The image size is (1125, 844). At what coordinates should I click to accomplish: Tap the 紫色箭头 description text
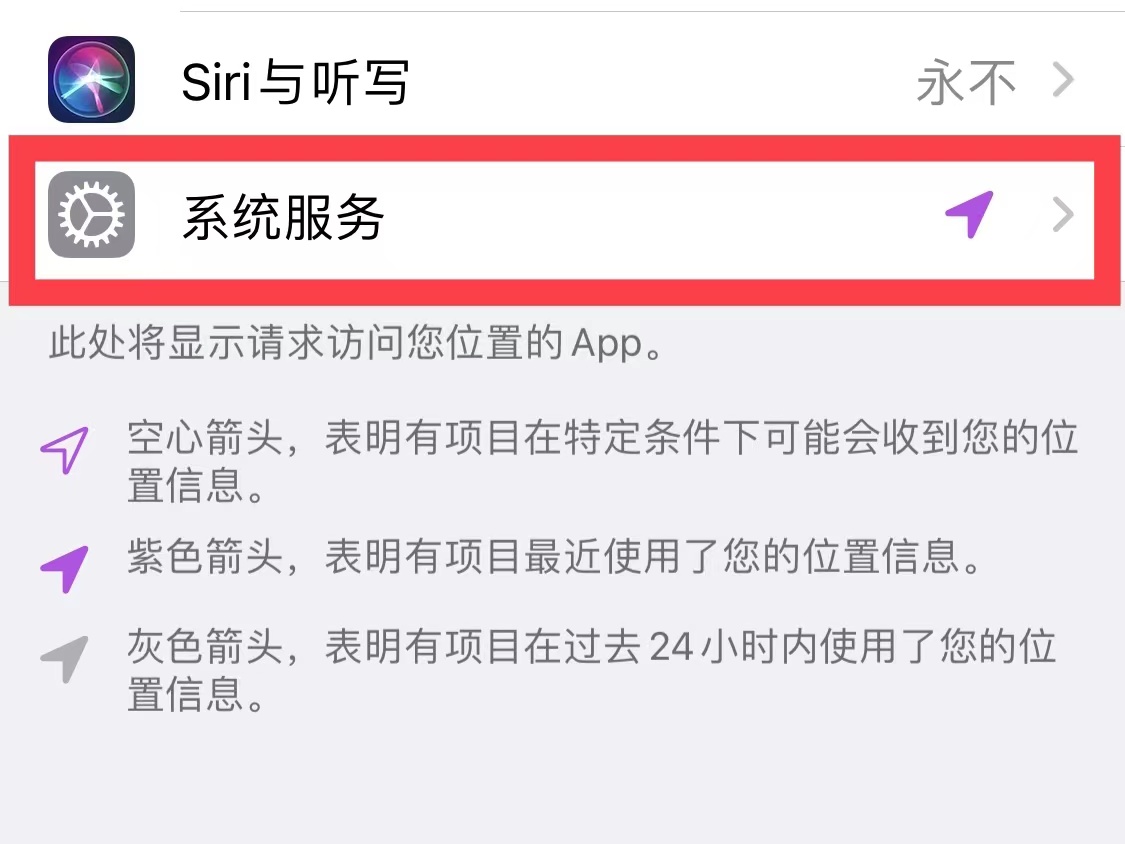click(x=555, y=557)
